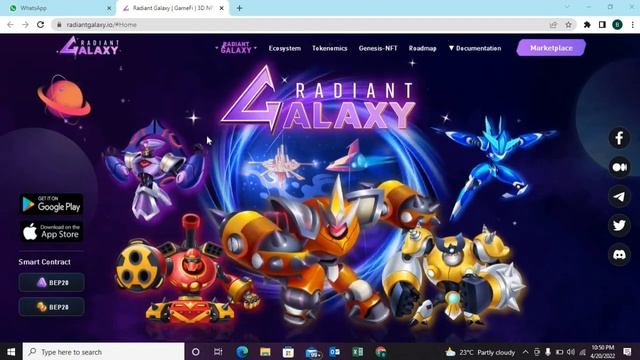This screenshot has width=640, height=360.
Task: Click the Radiant Galaxy nav home logo
Action: click(x=236, y=48)
